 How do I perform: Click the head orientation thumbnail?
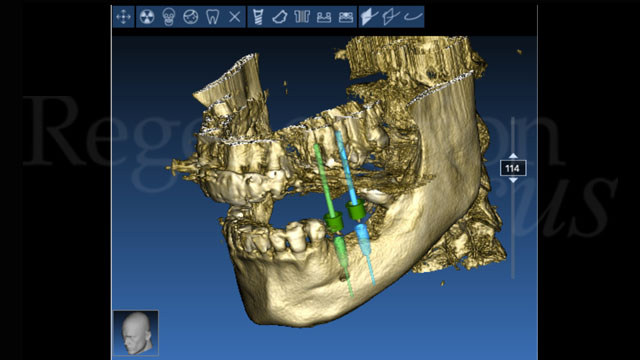pos(136,333)
